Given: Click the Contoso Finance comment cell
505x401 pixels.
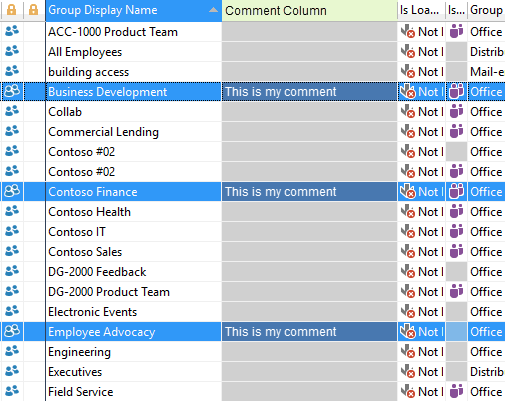Looking at the screenshot, I should [x=309, y=192].
